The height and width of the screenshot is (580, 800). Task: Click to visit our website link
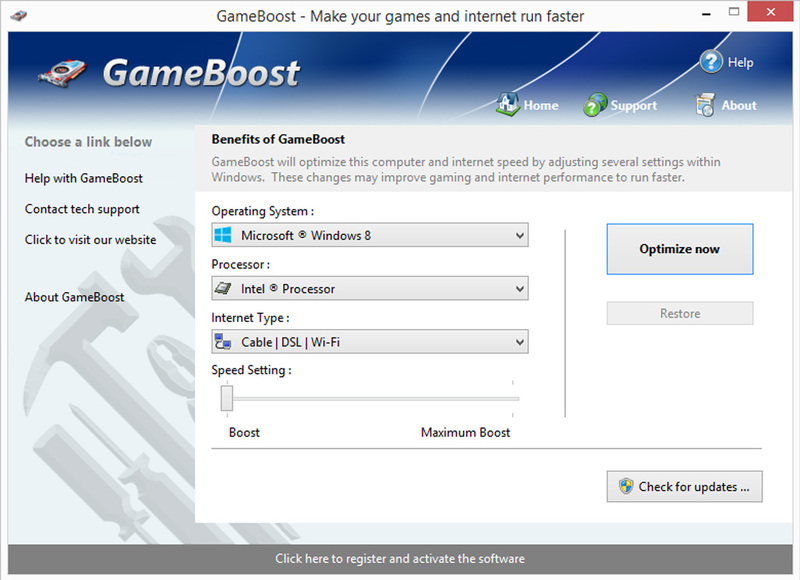(90, 240)
